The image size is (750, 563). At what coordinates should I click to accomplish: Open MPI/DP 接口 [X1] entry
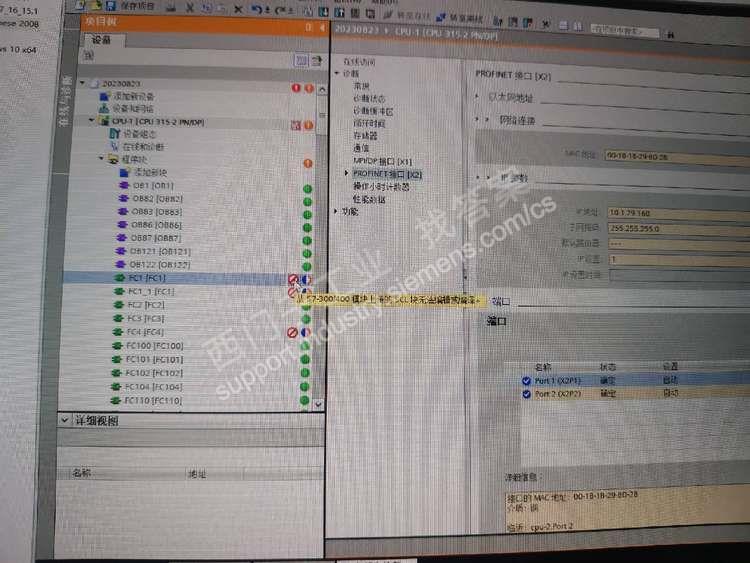coord(382,161)
